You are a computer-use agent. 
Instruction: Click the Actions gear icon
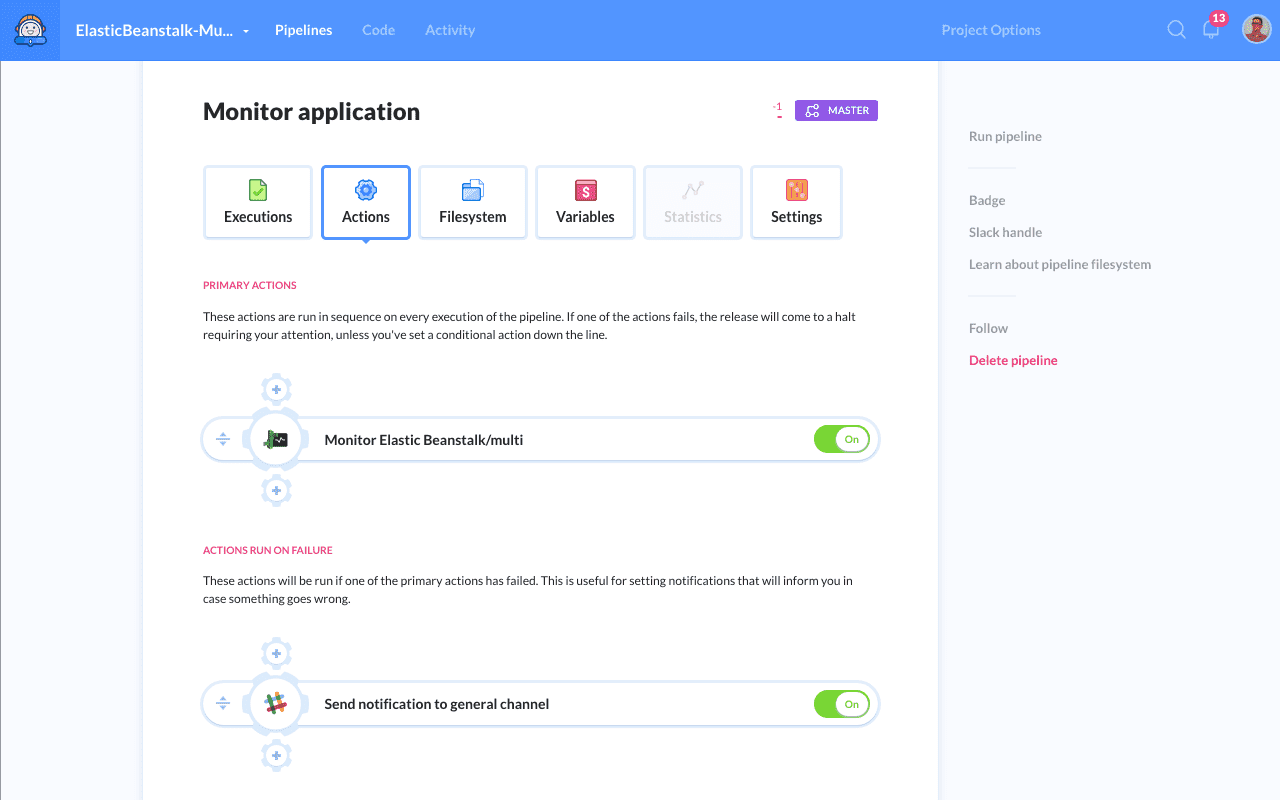366,190
